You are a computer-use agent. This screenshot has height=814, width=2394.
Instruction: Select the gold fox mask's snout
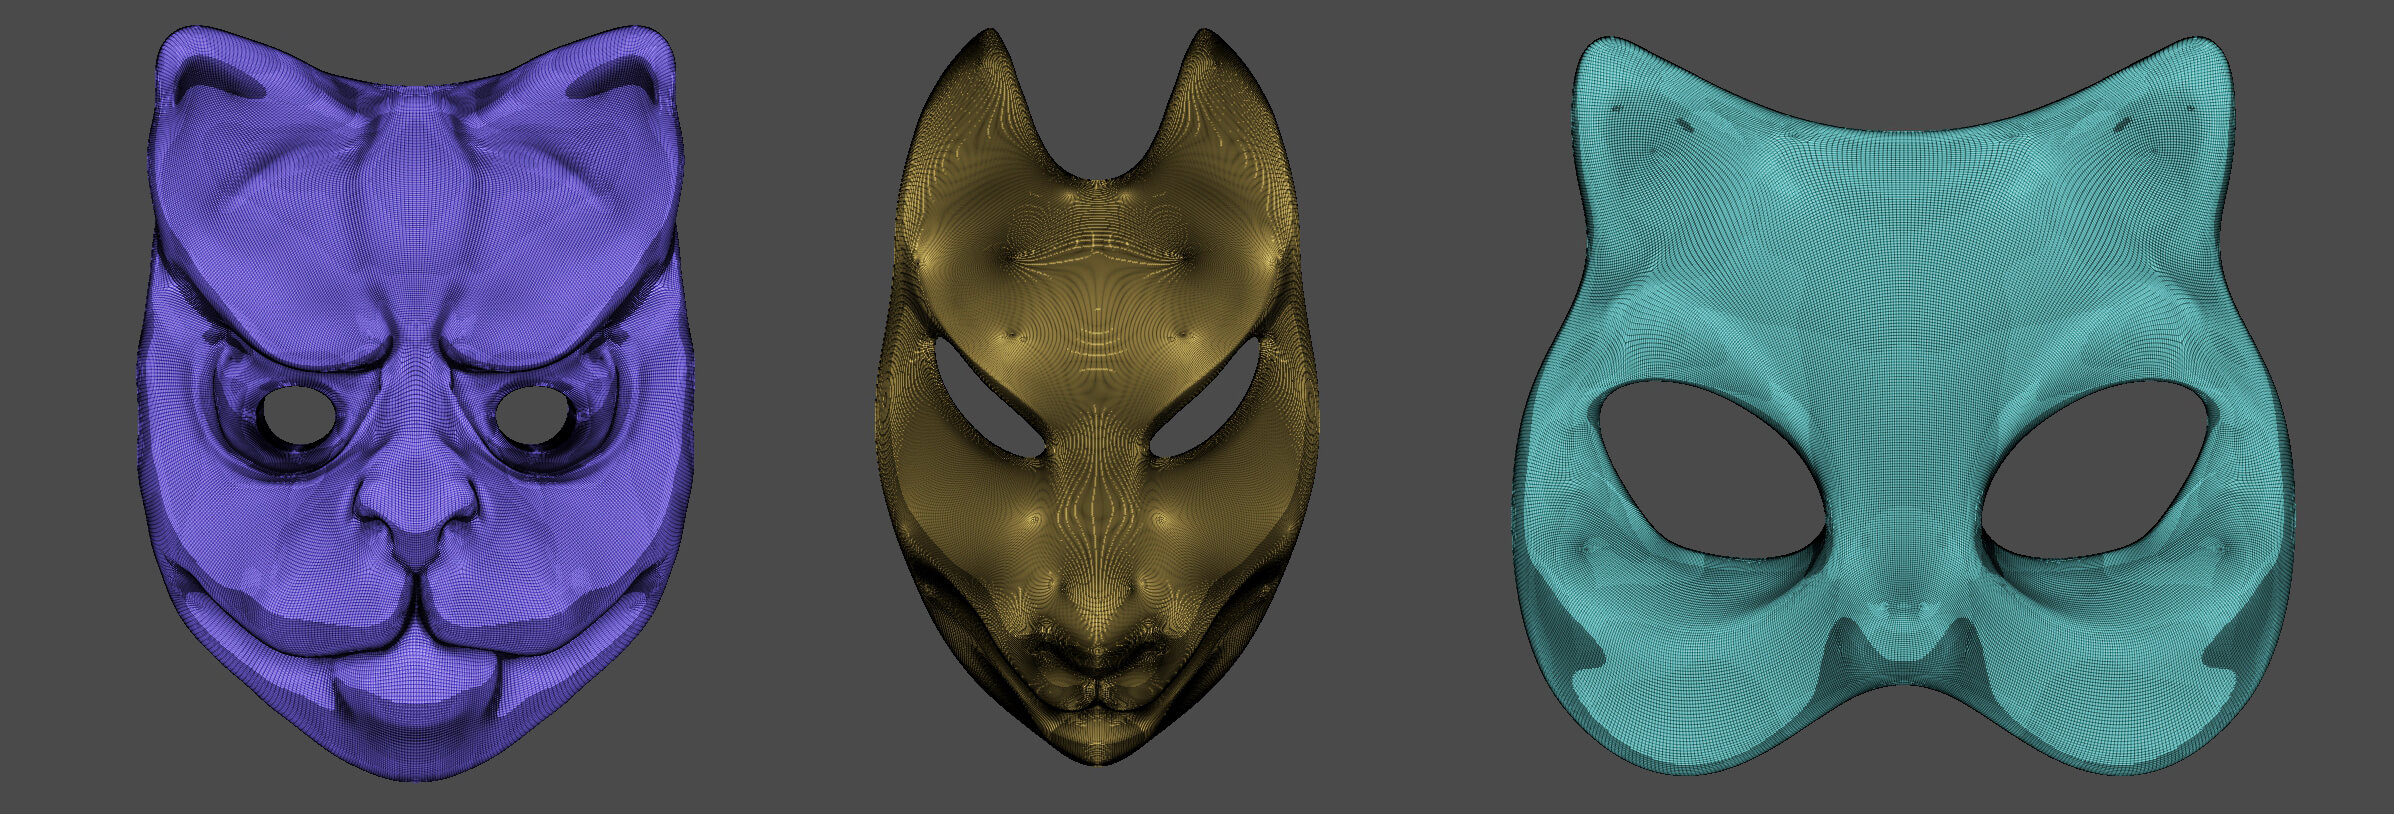(x=1097, y=640)
